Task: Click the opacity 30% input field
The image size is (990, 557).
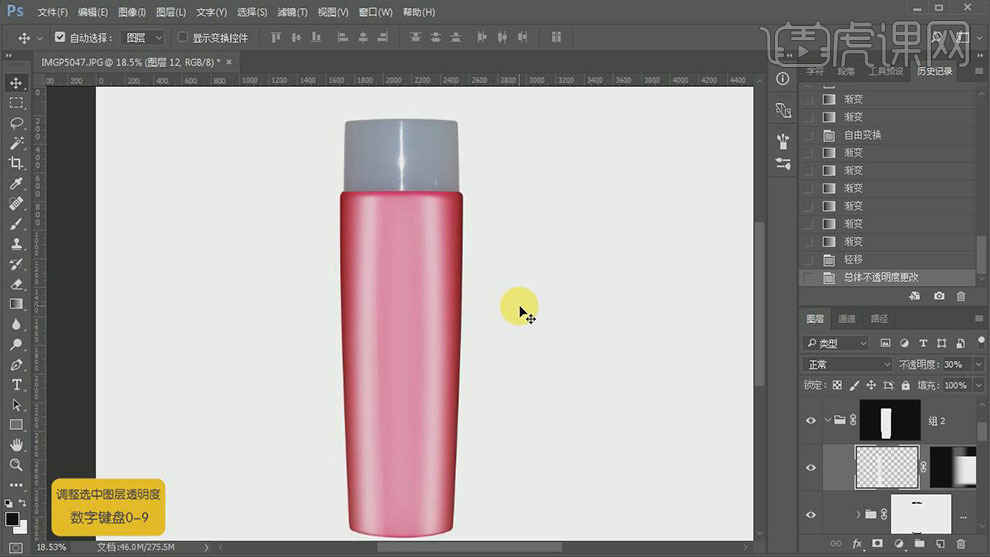Action: [x=953, y=365]
